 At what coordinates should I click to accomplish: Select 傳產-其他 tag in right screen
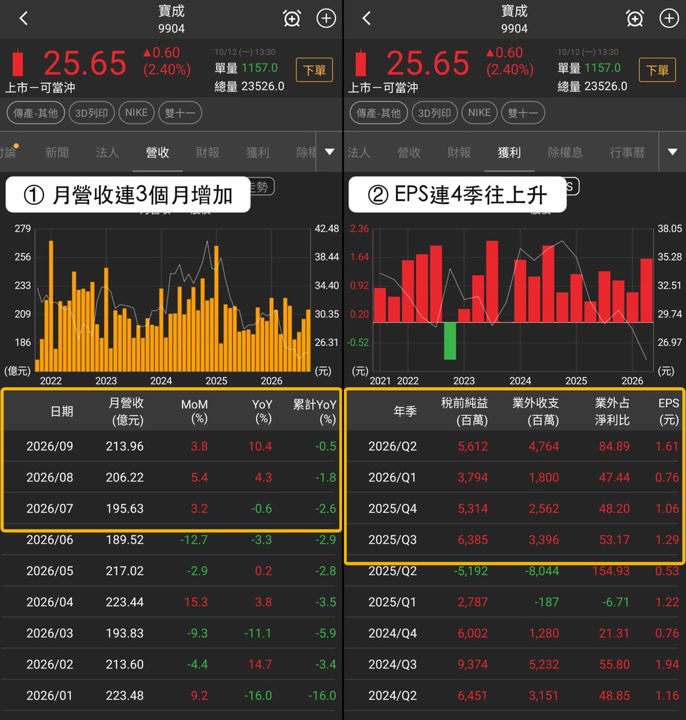click(379, 113)
